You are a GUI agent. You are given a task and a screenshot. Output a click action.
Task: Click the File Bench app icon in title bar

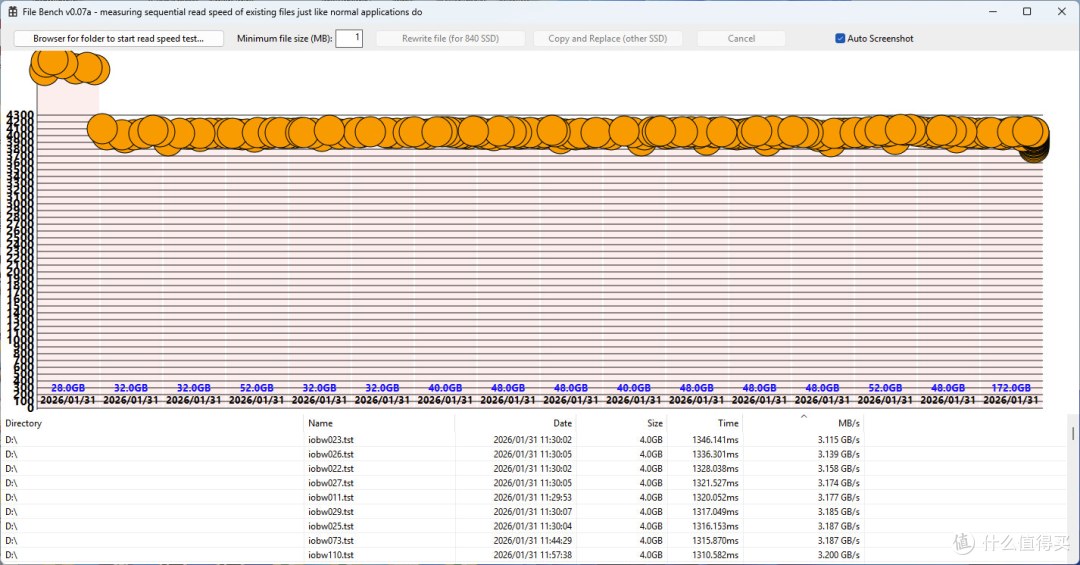12,12
